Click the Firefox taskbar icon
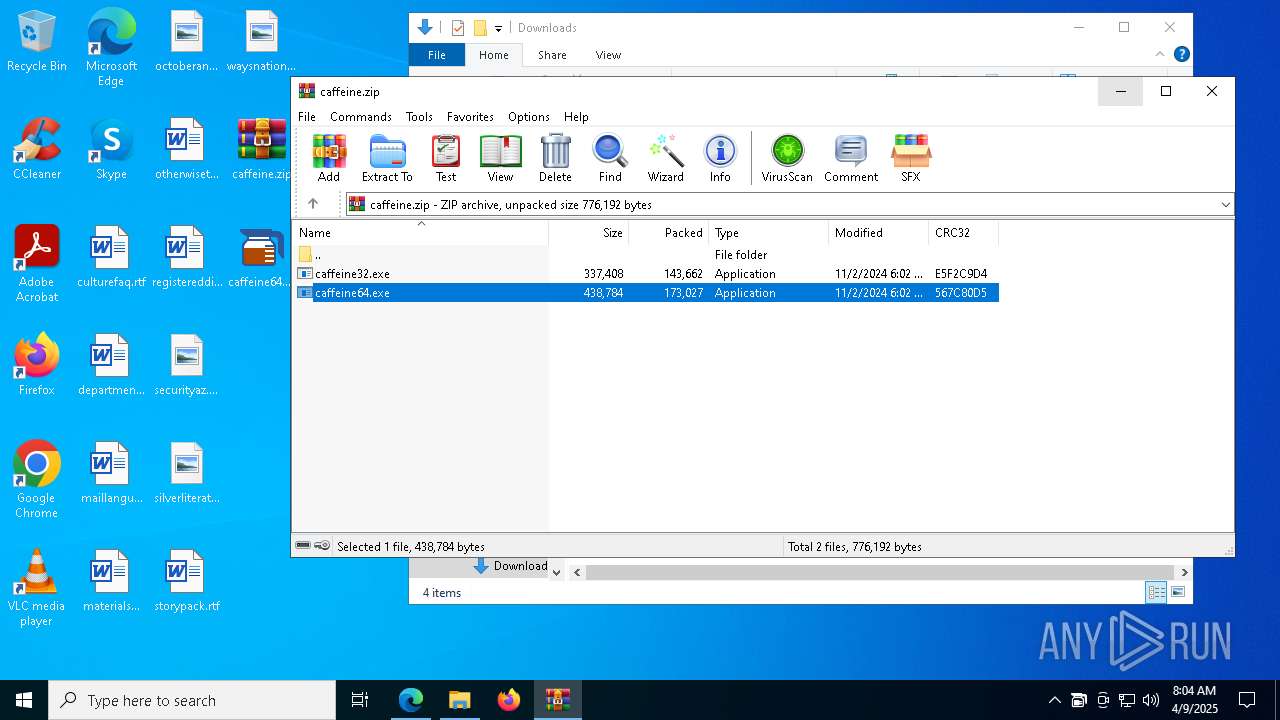The width and height of the screenshot is (1280, 720). pos(509,700)
